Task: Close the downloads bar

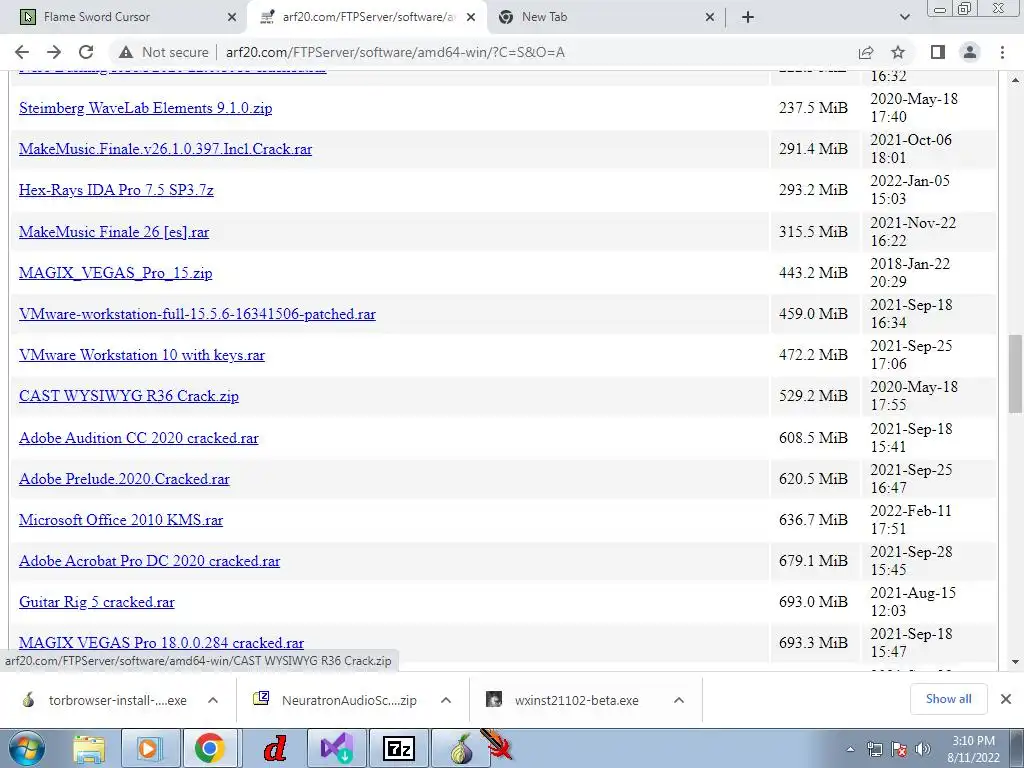Action: pos(1006,699)
